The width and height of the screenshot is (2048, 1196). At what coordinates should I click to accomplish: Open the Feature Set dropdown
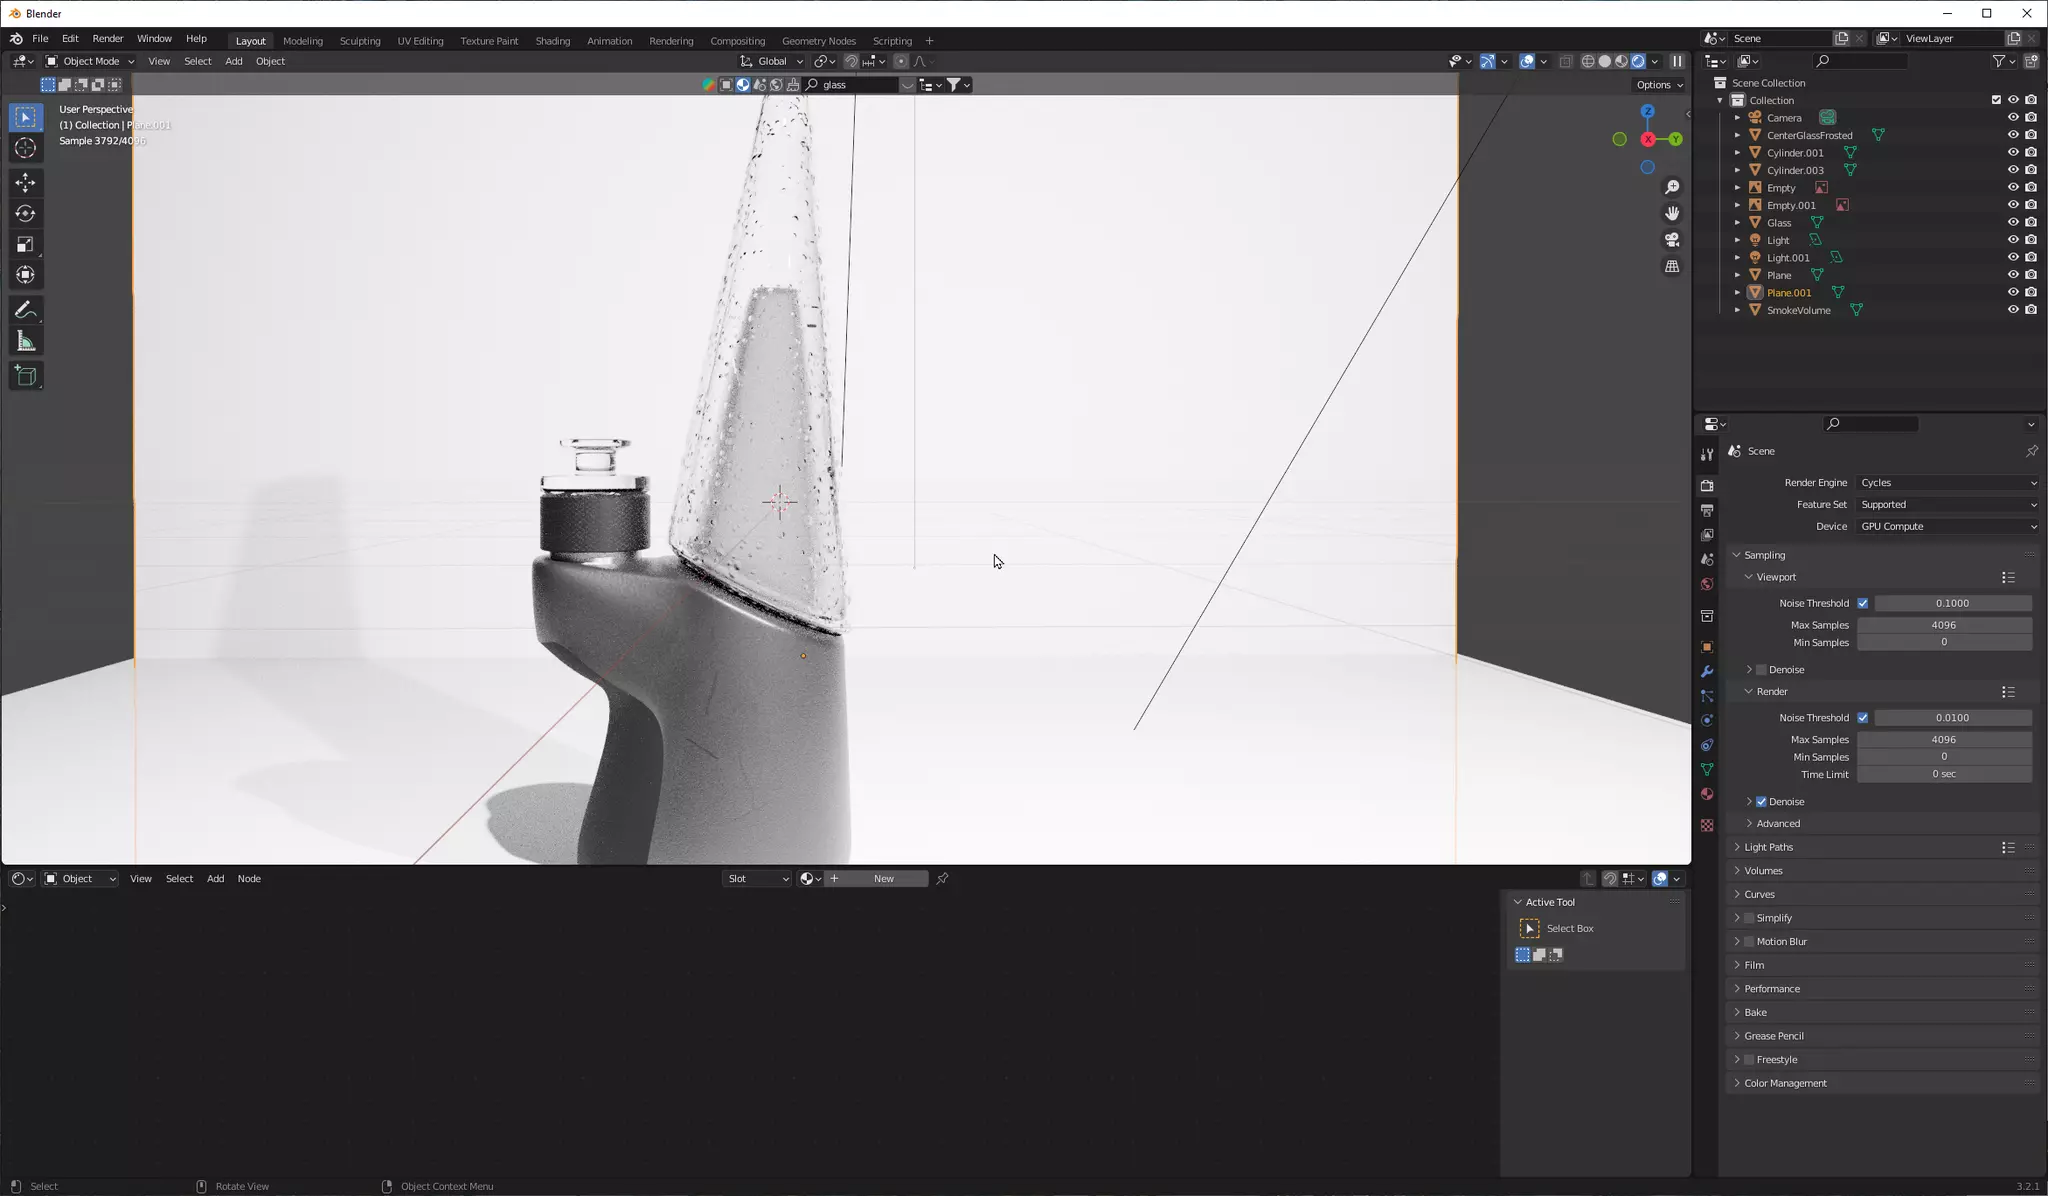tap(1948, 505)
